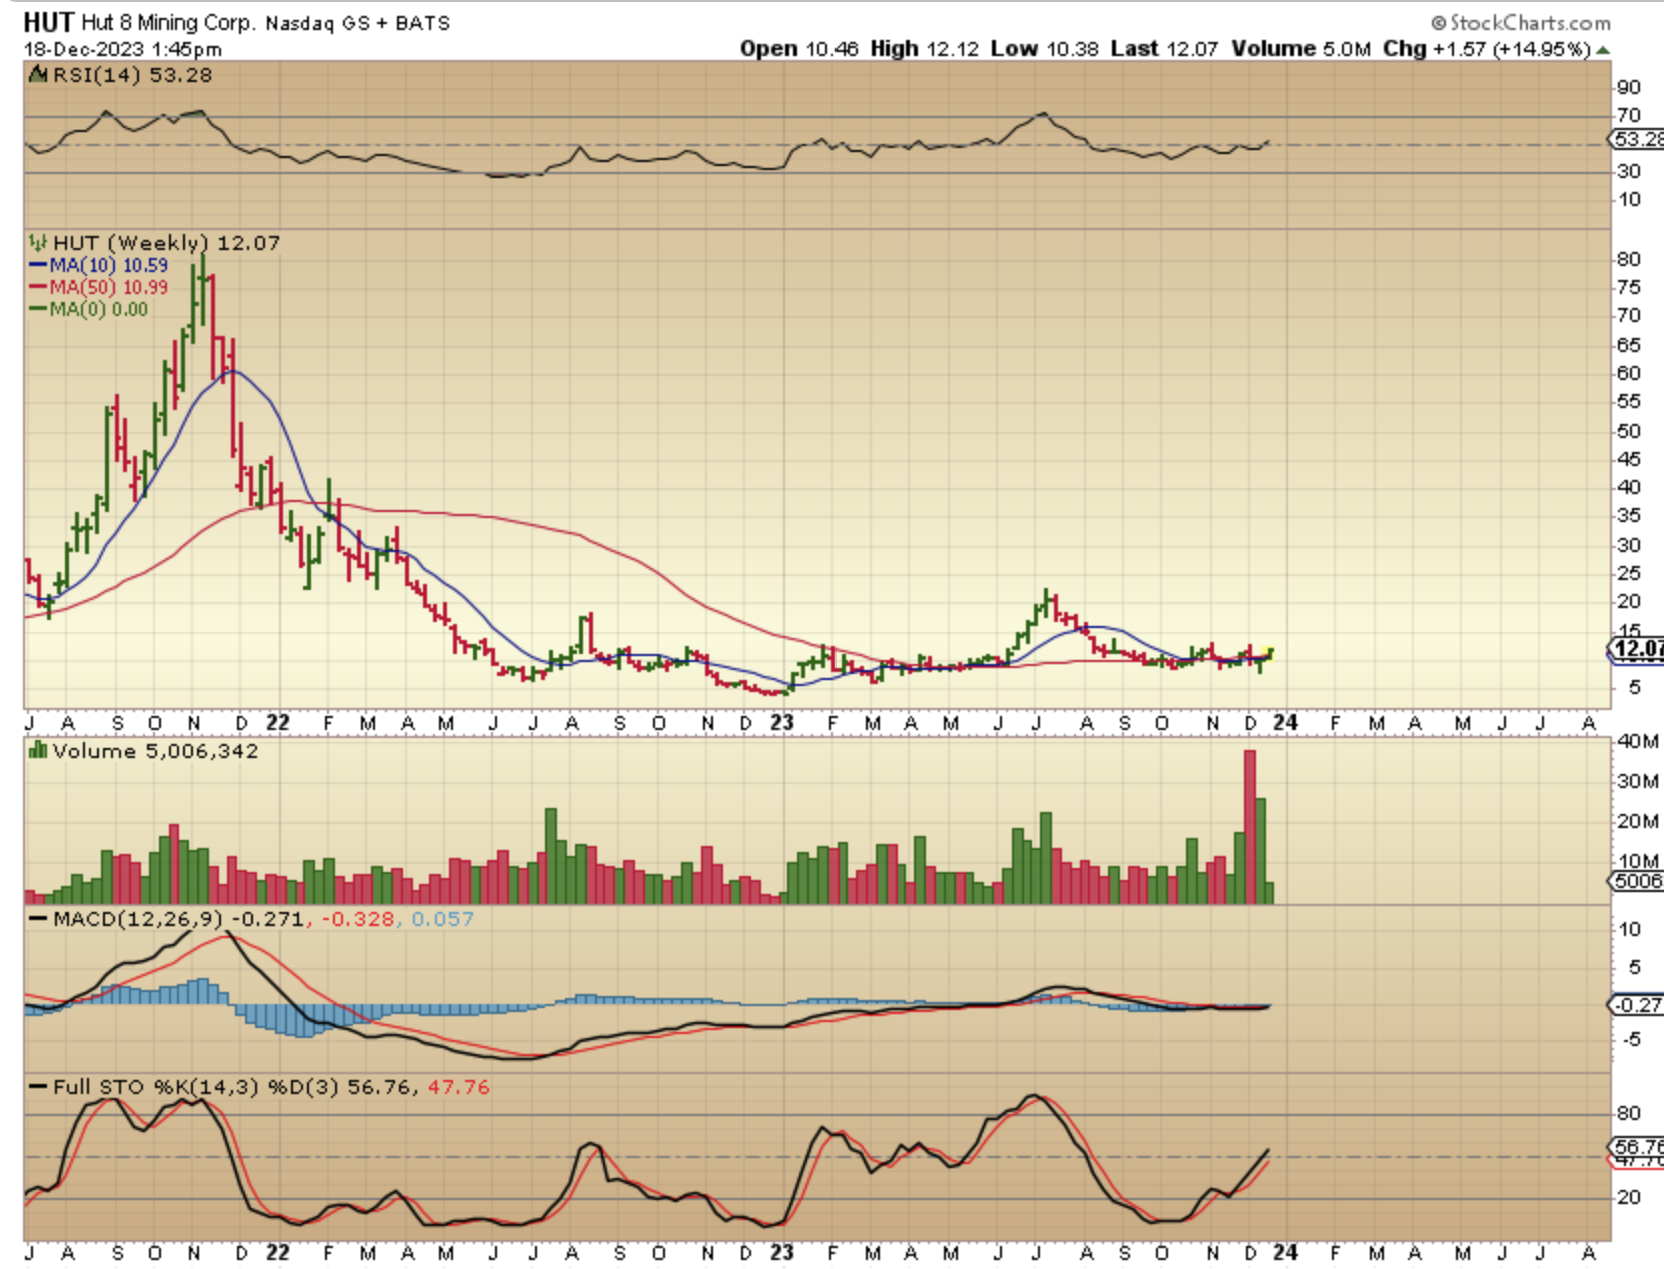Click the "High 12.12" quote value
This screenshot has width=1665, height=1269.
[x=924, y=49]
